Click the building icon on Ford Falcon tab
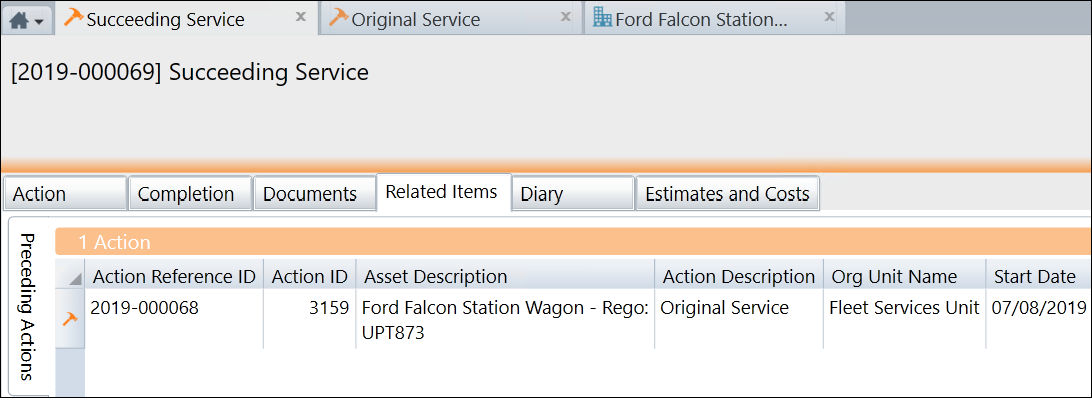This screenshot has height=398, width=1092. click(x=602, y=17)
